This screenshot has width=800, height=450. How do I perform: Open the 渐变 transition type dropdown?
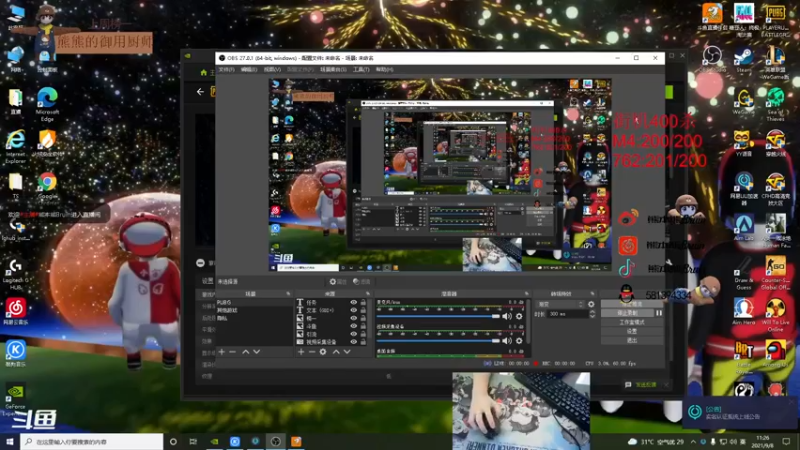560,304
